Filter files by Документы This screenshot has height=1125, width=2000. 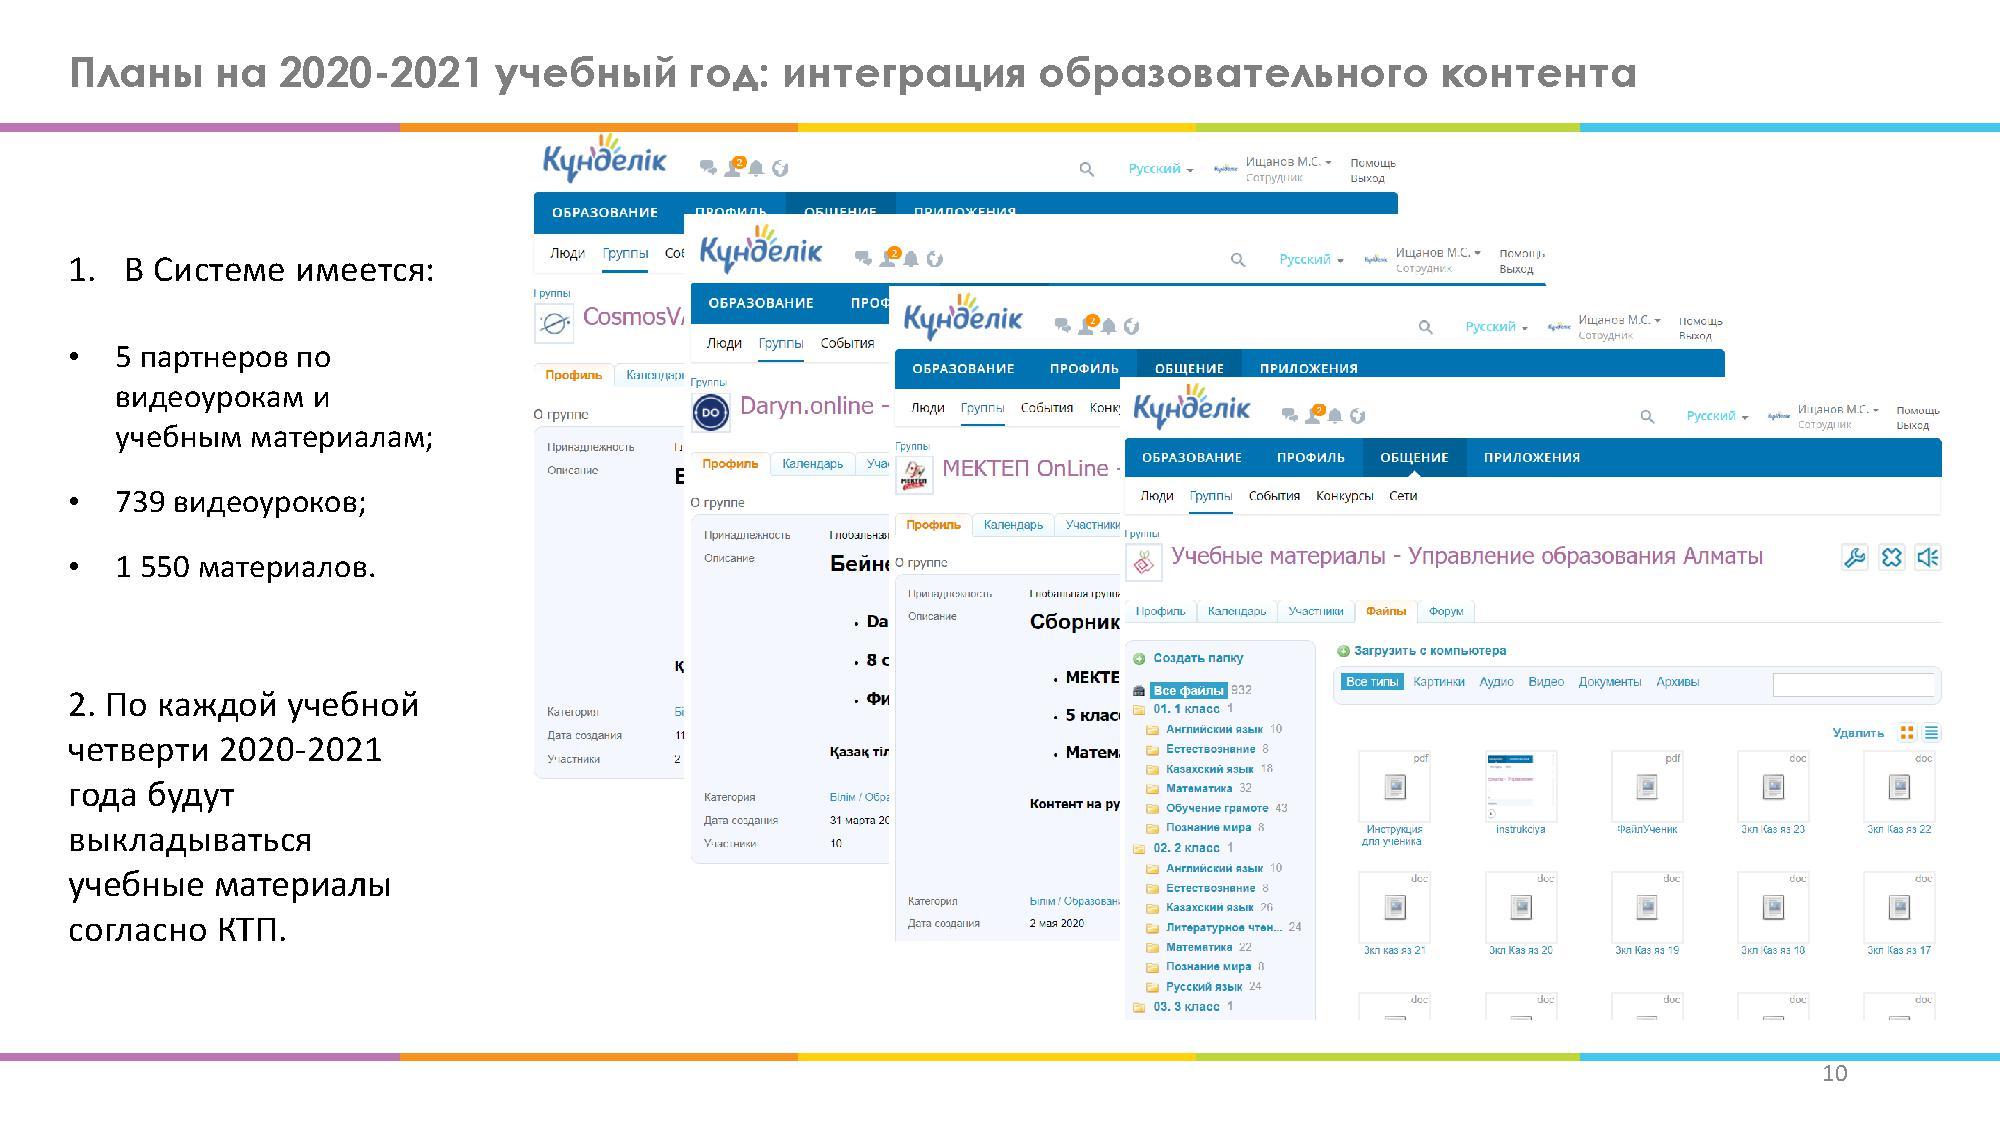click(x=1609, y=682)
